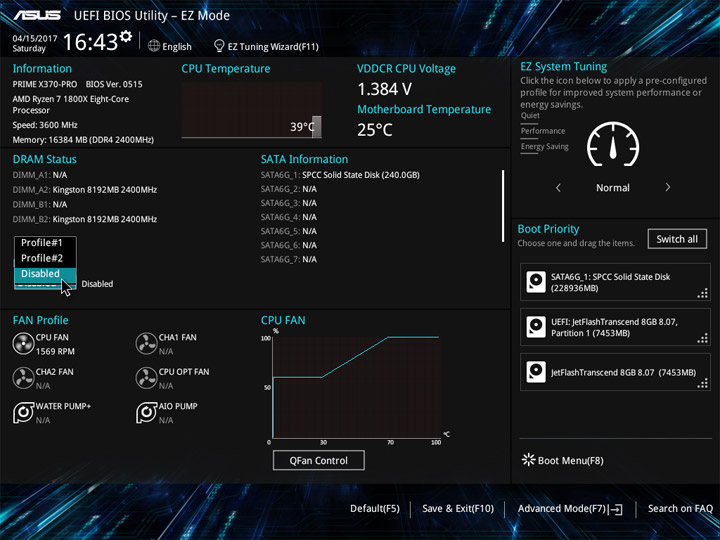
Task: Click the Speed: 3600 MHz line
Action: click(x=45, y=125)
